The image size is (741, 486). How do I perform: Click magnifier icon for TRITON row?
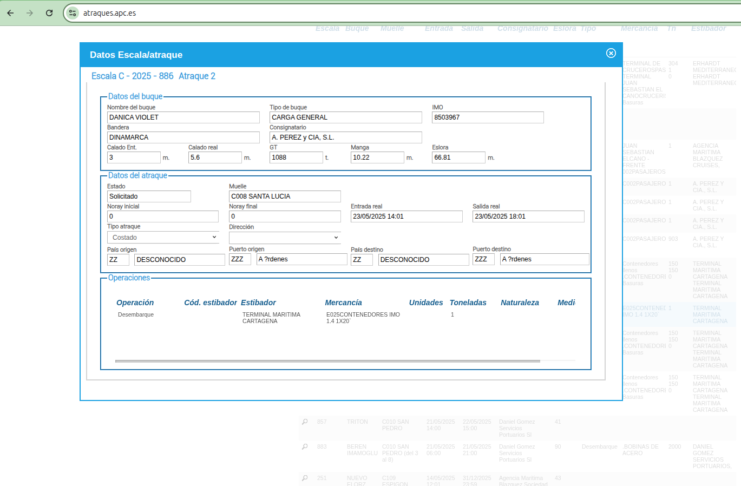(x=305, y=422)
